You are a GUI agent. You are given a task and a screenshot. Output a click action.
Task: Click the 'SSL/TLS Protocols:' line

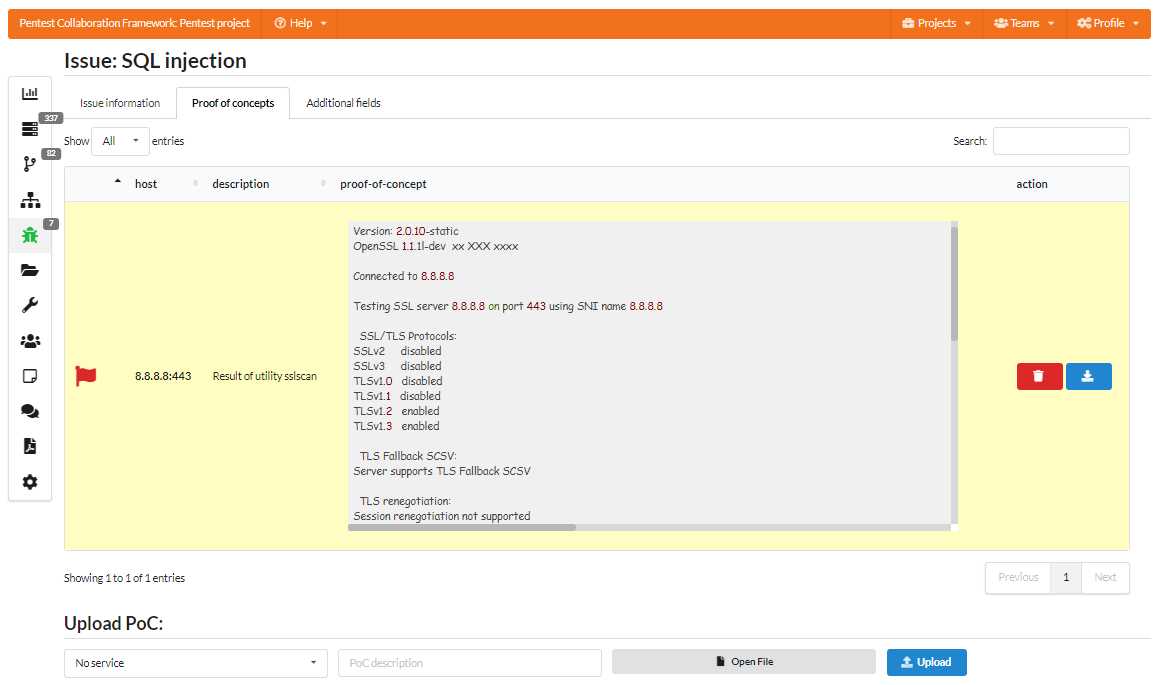[408, 335]
